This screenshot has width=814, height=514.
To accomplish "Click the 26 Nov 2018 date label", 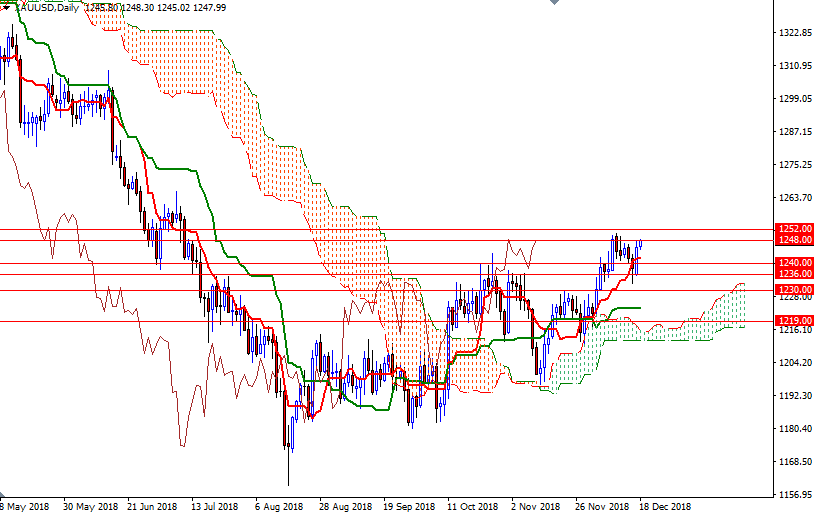I will tap(603, 506).
